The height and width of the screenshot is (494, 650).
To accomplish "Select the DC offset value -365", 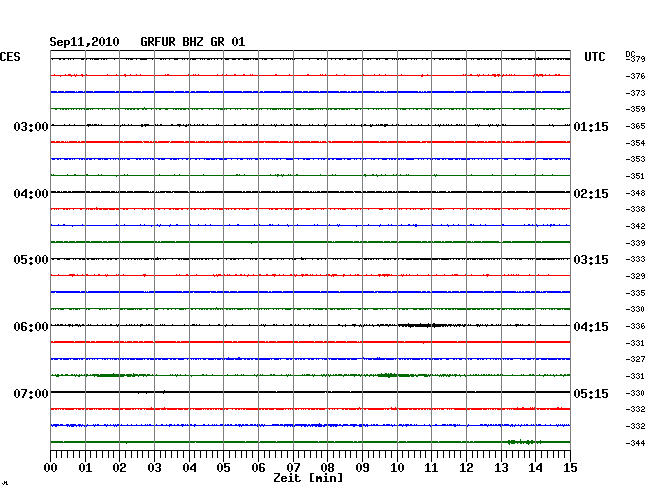I will click(635, 126).
